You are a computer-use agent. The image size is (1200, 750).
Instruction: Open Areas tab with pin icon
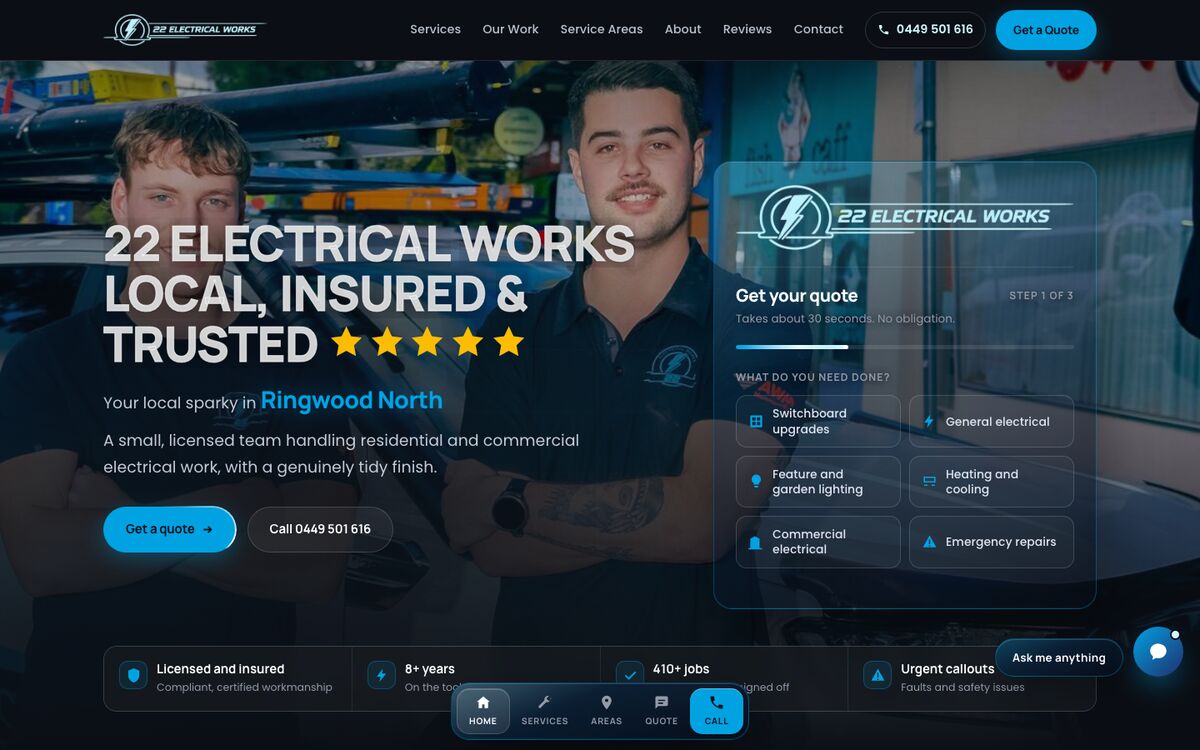[x=606, y=711]
